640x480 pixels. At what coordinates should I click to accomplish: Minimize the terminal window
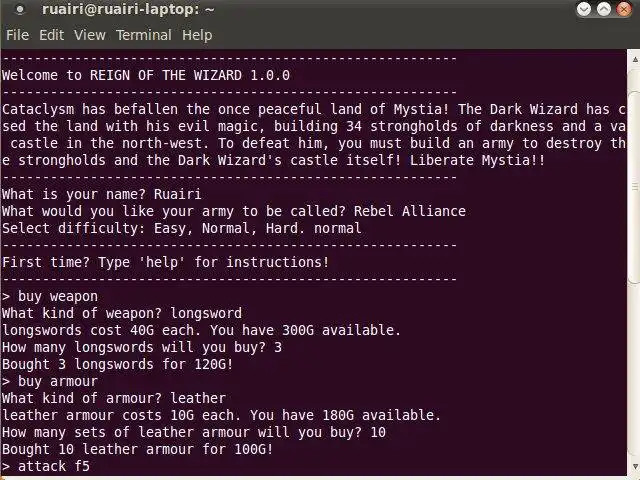click(x=583, y=10)
